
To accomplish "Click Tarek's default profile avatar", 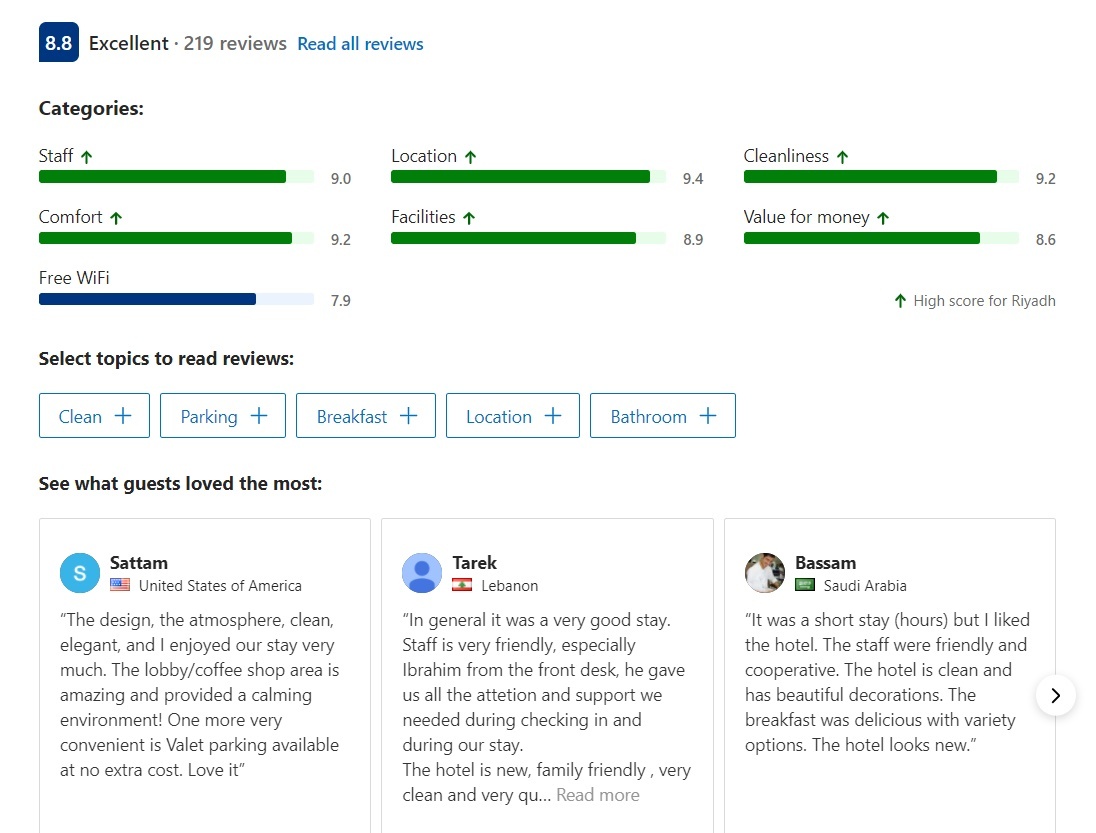I will [422, 573].
